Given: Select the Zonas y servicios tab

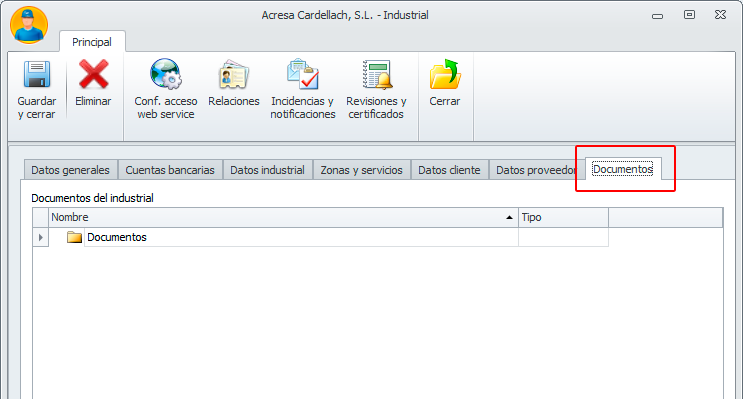Looking at the screenshot, I should coord(362,170).
